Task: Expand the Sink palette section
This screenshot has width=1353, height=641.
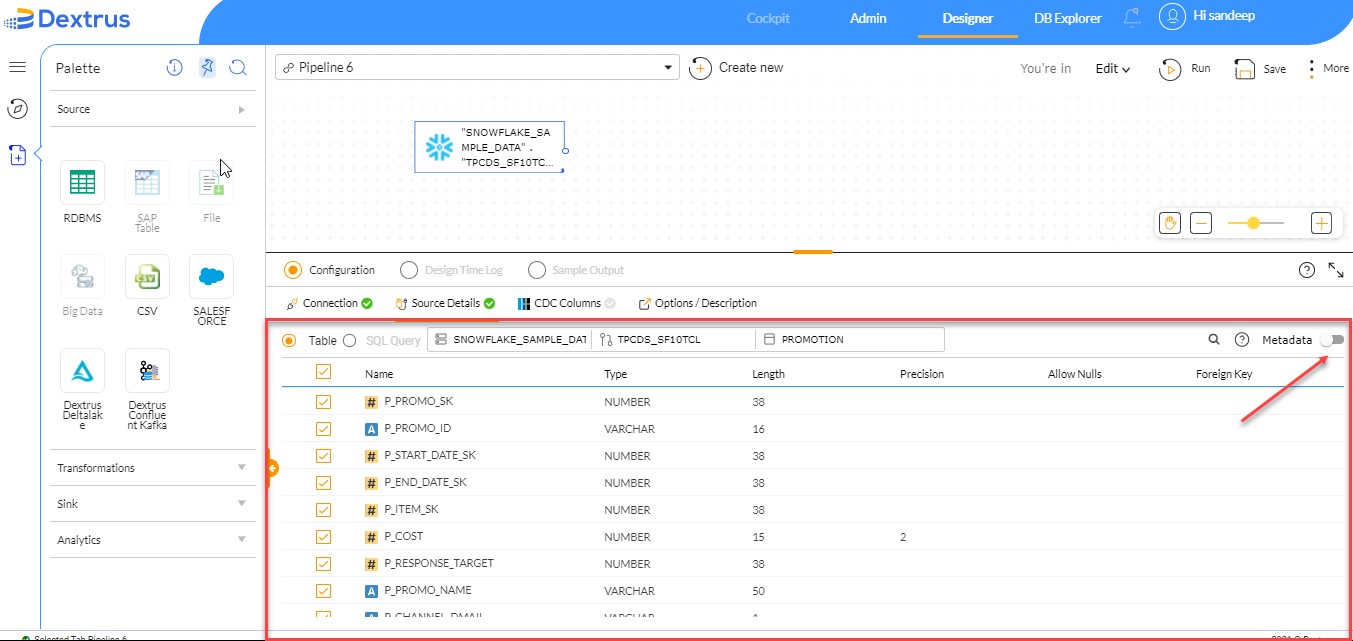Action: [x=153, y=504]
